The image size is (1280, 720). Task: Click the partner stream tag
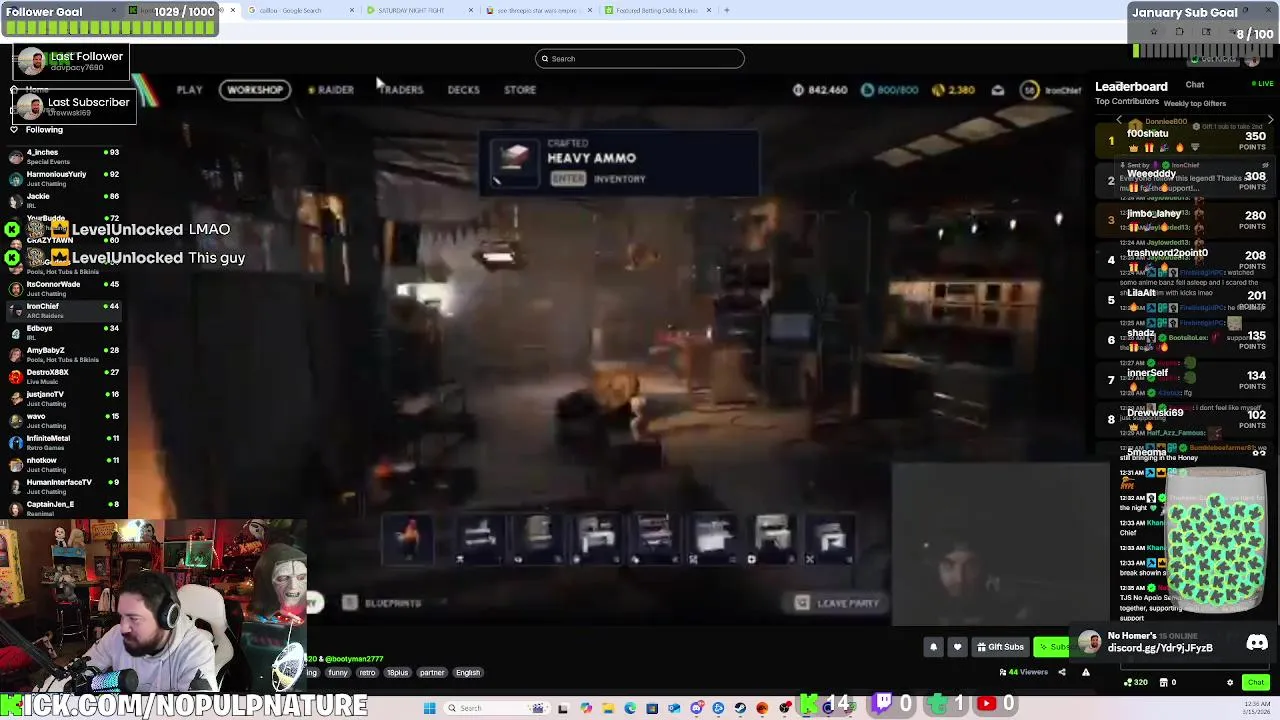pos(432,673)
